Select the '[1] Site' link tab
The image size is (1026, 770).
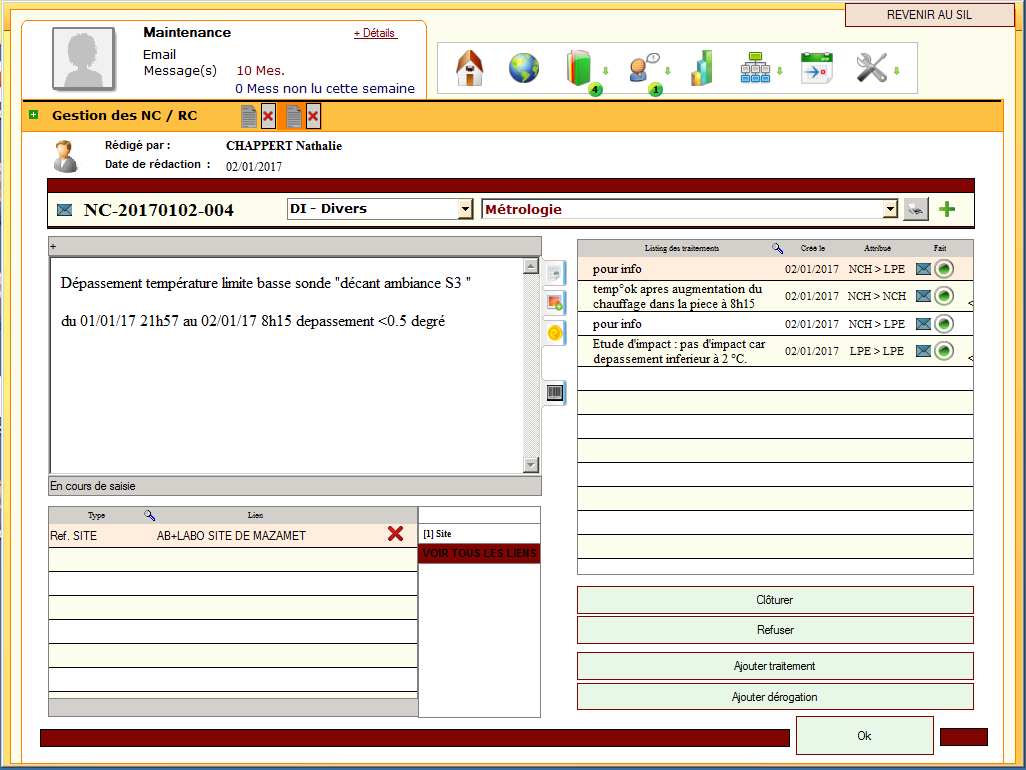coord(437,534)
